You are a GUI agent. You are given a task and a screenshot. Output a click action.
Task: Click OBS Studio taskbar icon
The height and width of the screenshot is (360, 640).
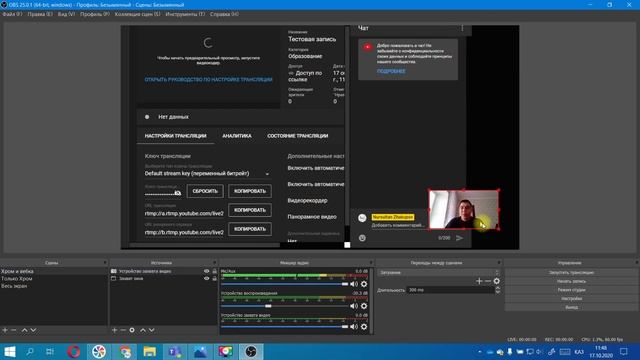[251, 351]
